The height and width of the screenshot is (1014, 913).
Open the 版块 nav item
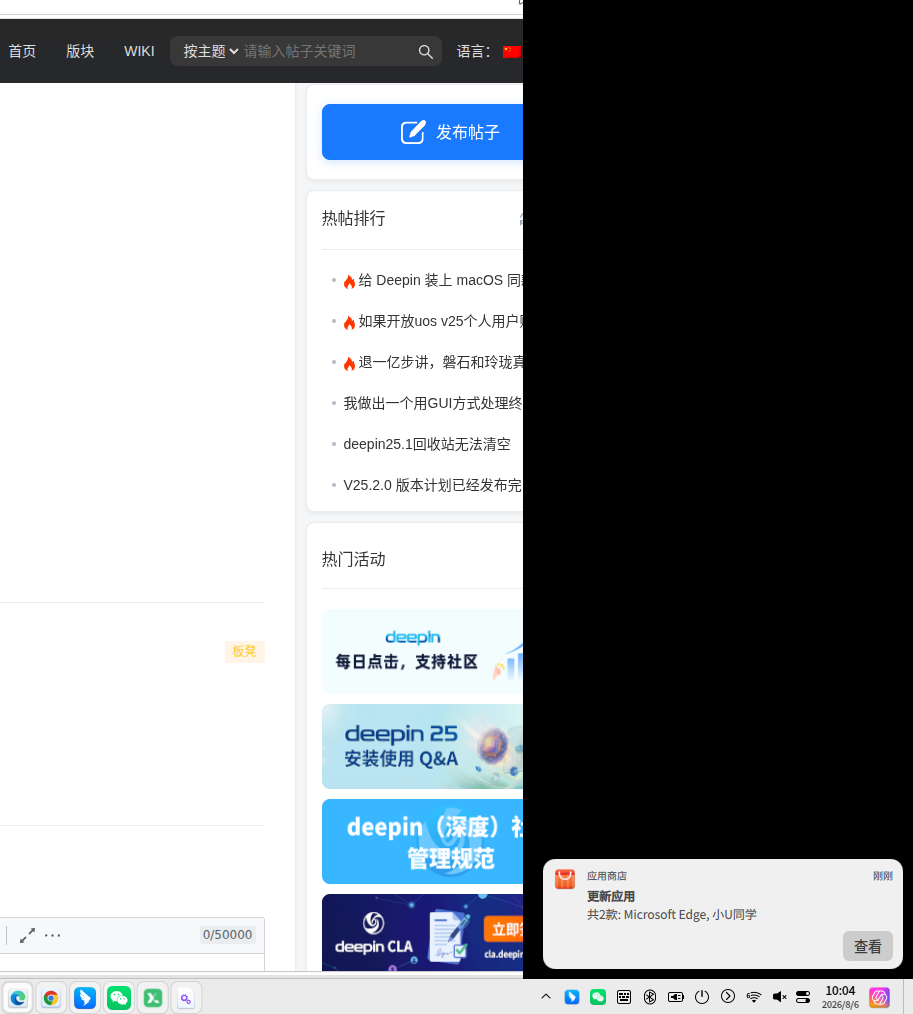pos(80,51)
